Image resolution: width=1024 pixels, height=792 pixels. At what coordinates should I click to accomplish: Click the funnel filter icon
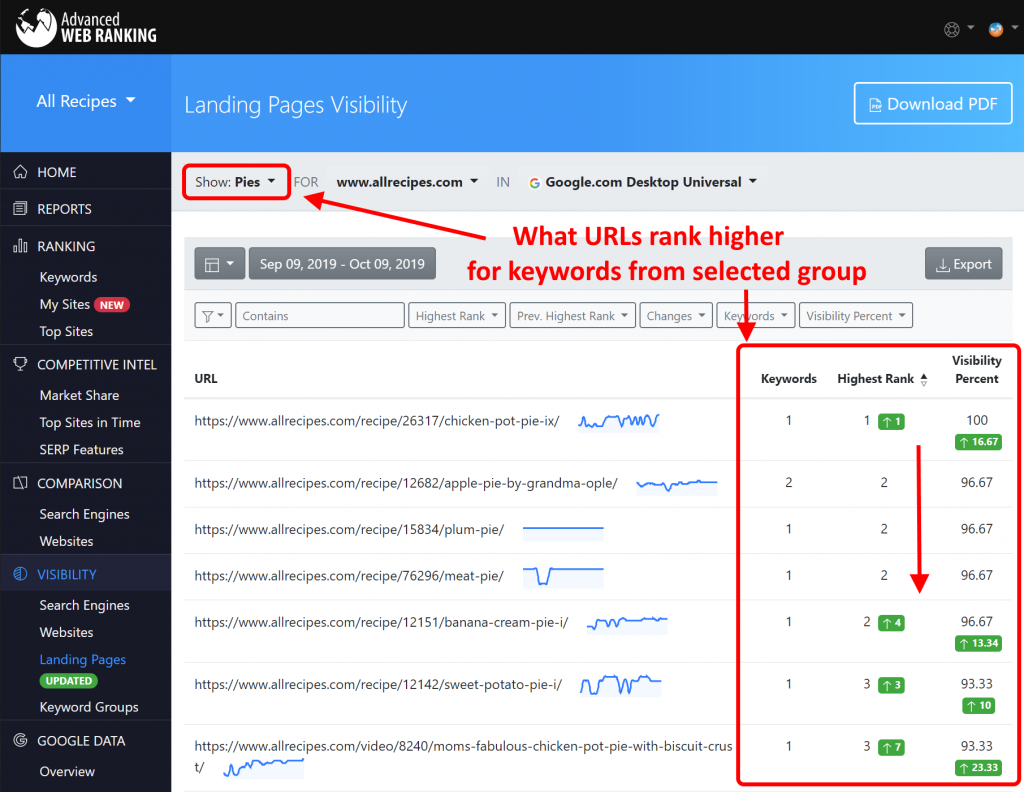tap(213, 316)
